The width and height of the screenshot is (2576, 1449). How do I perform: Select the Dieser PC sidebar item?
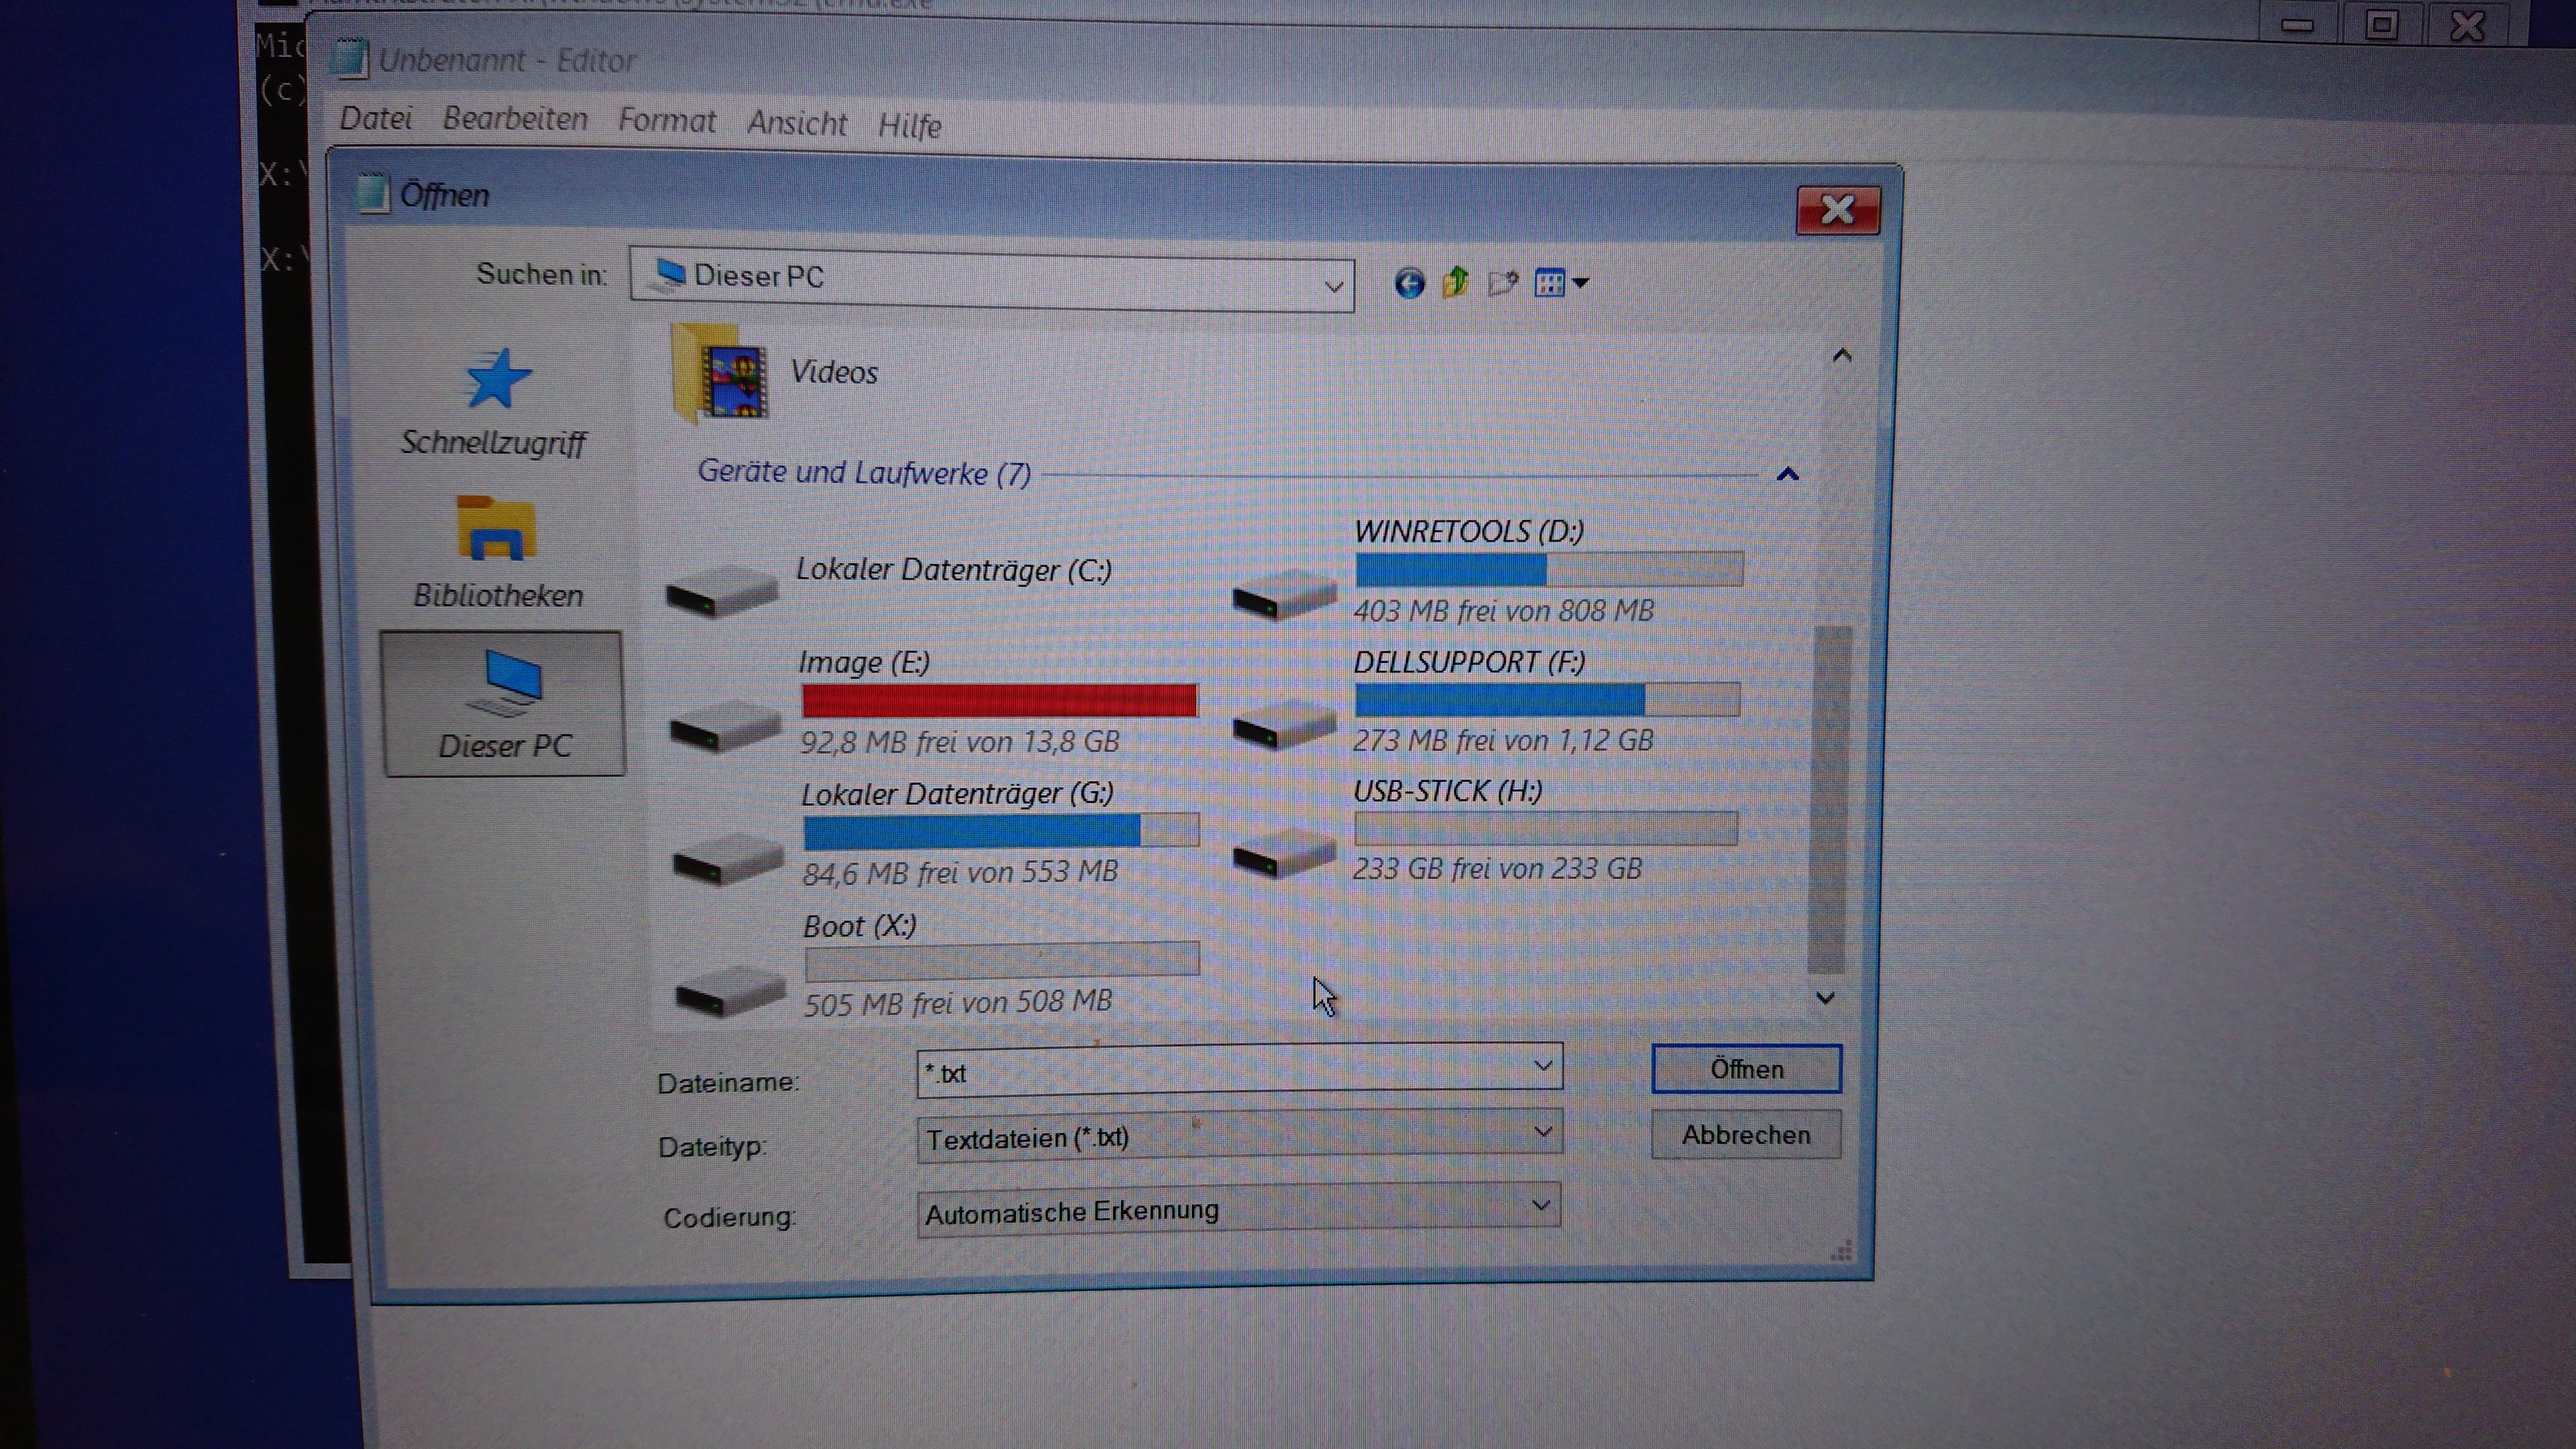503,704
